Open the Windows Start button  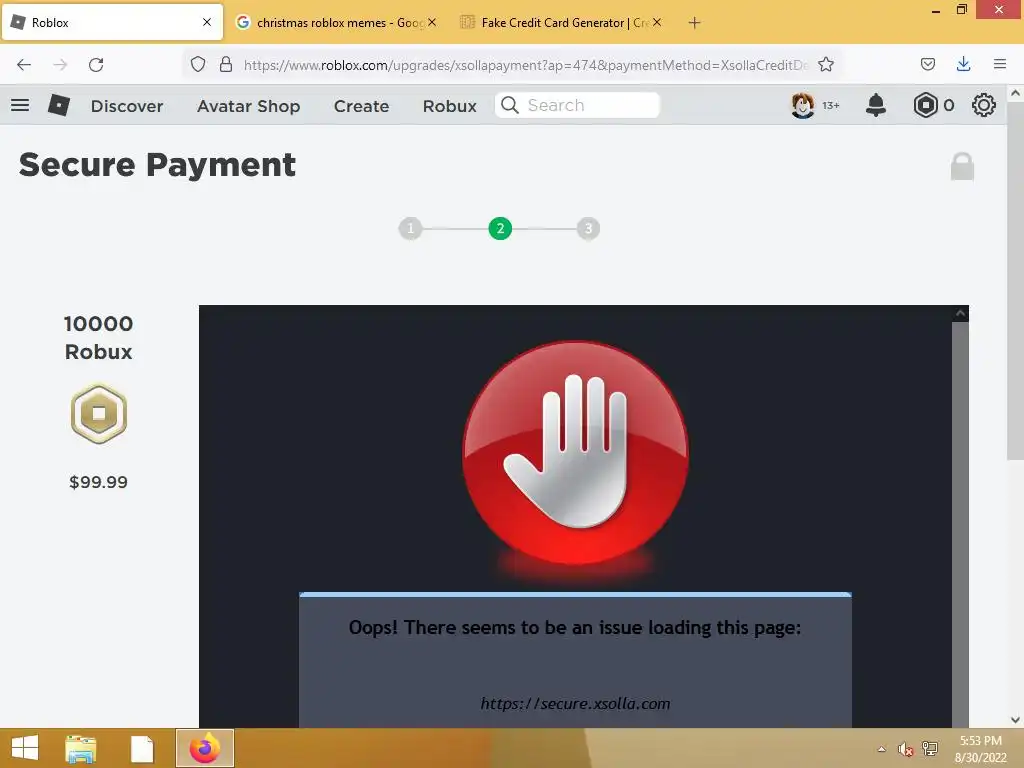(25, 748)
